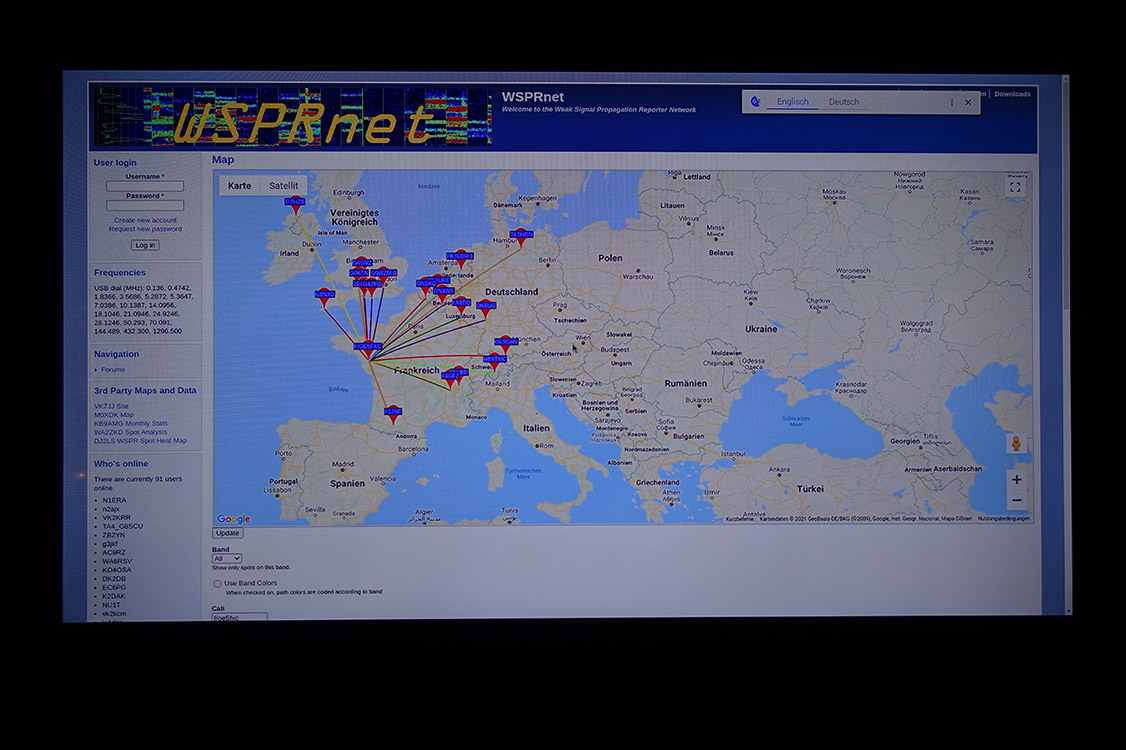Click the 3rd Party Maps and Data heading
The width and height of the screenshot is (1126, 750).
145,391
